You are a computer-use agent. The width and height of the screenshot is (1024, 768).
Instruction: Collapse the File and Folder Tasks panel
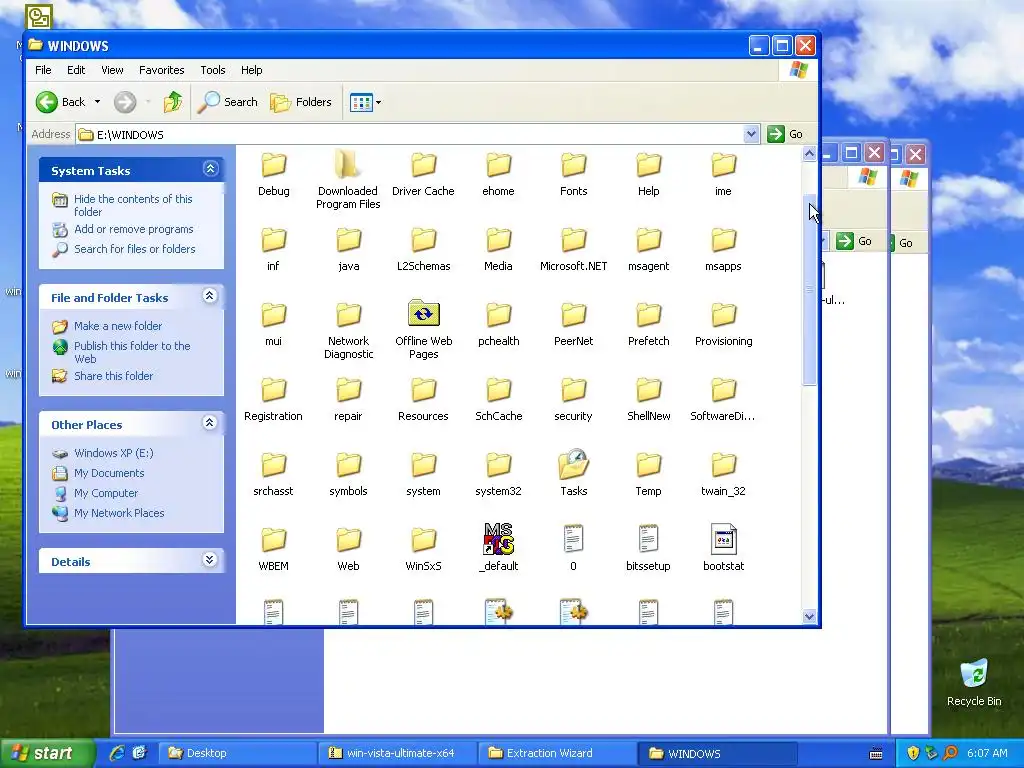(x=210, y=296)
